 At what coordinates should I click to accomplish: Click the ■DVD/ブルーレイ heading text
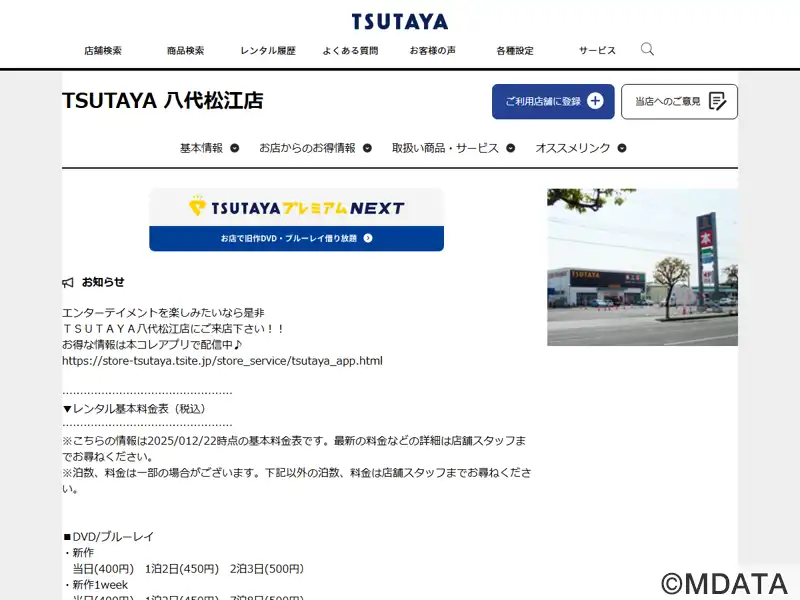pos(108,537)
